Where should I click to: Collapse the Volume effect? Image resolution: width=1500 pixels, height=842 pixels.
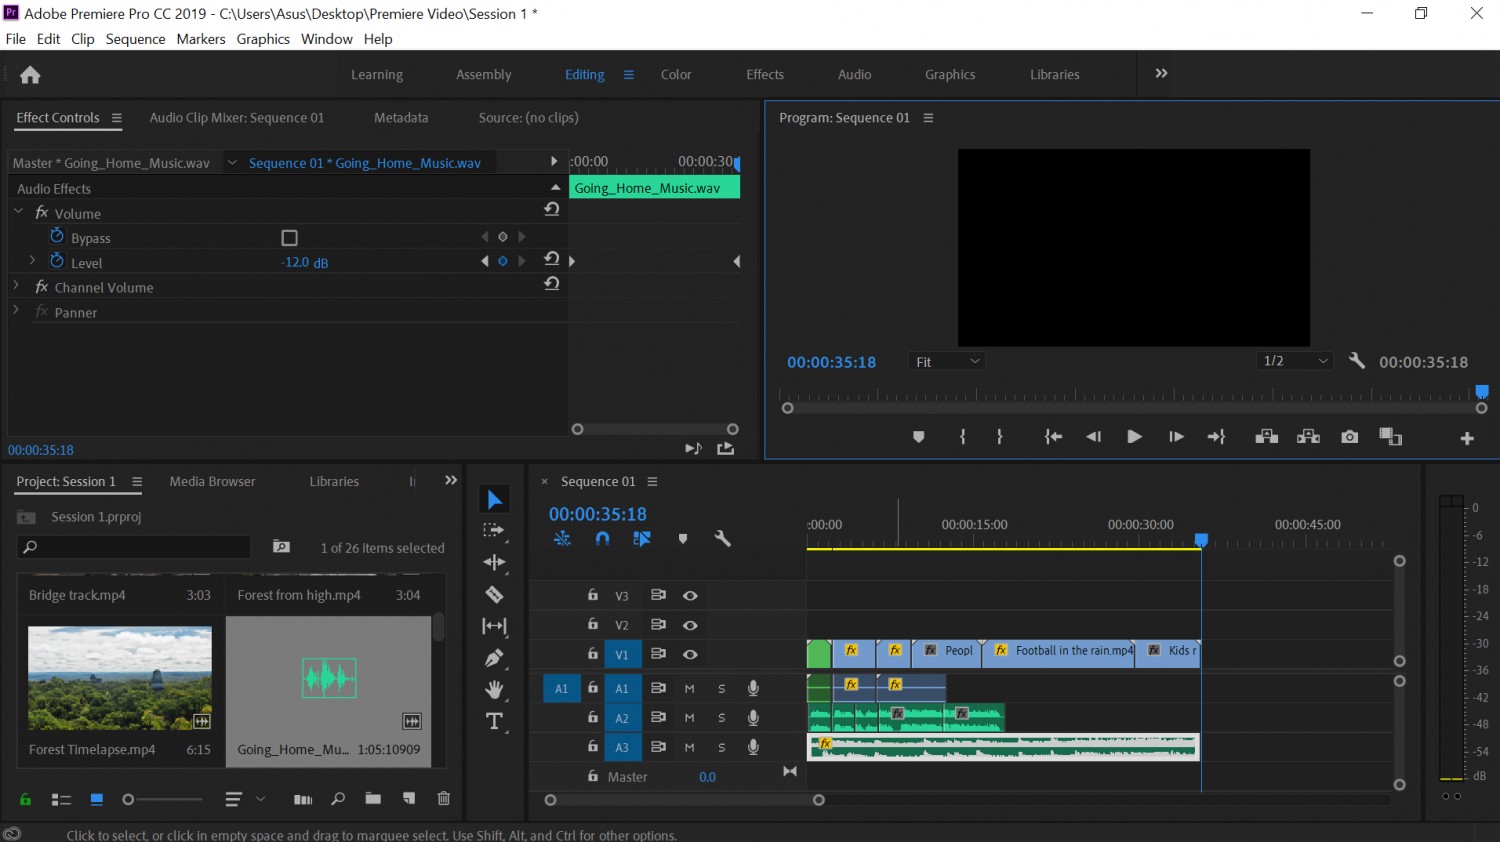pos(18,212)
